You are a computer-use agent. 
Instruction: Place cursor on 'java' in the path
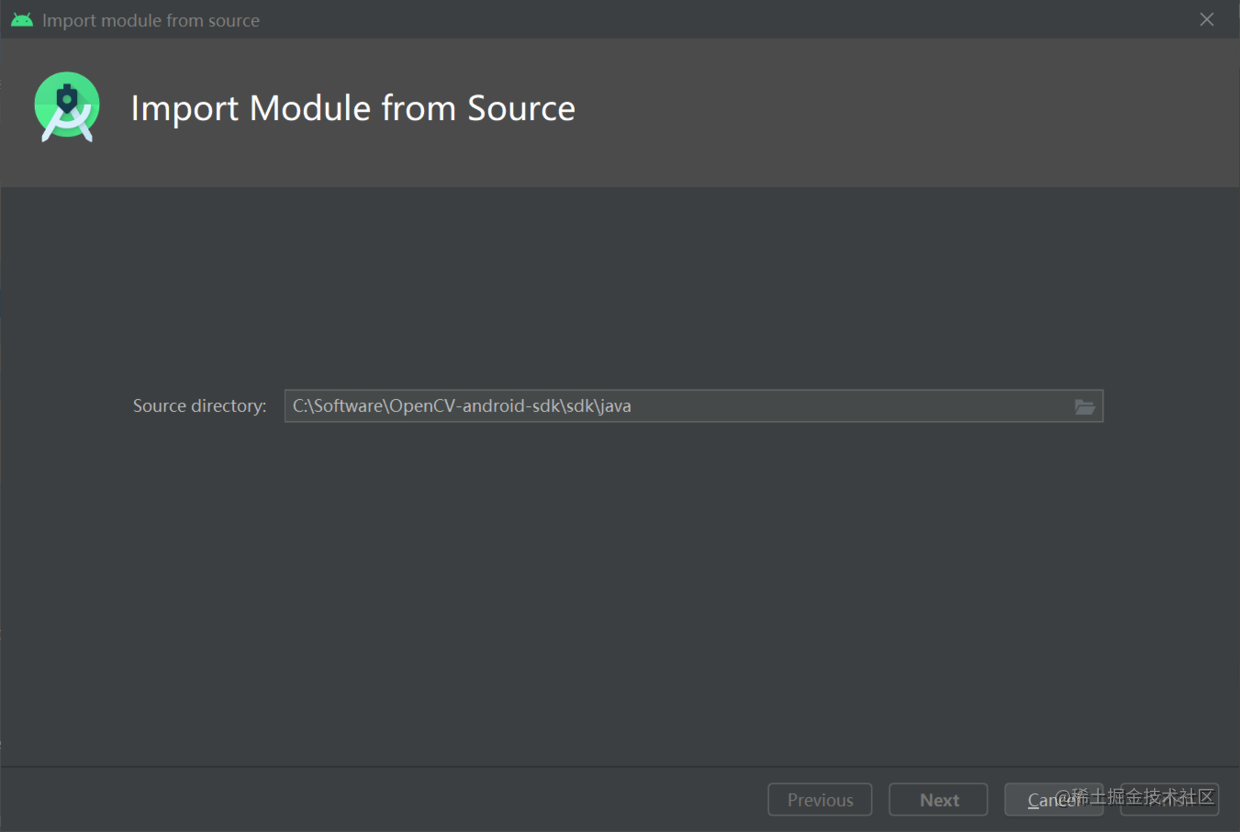[x=615, y=406]
